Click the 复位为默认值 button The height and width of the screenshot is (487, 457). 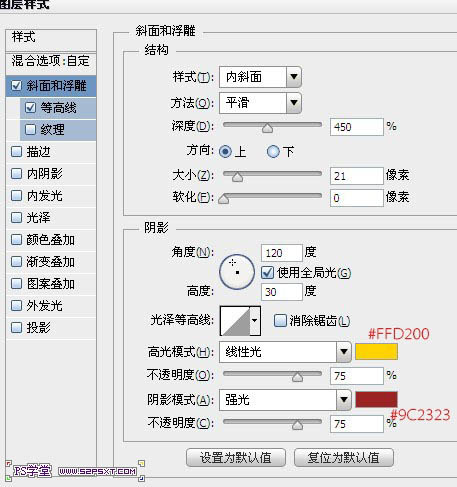(x=344, y=458)
